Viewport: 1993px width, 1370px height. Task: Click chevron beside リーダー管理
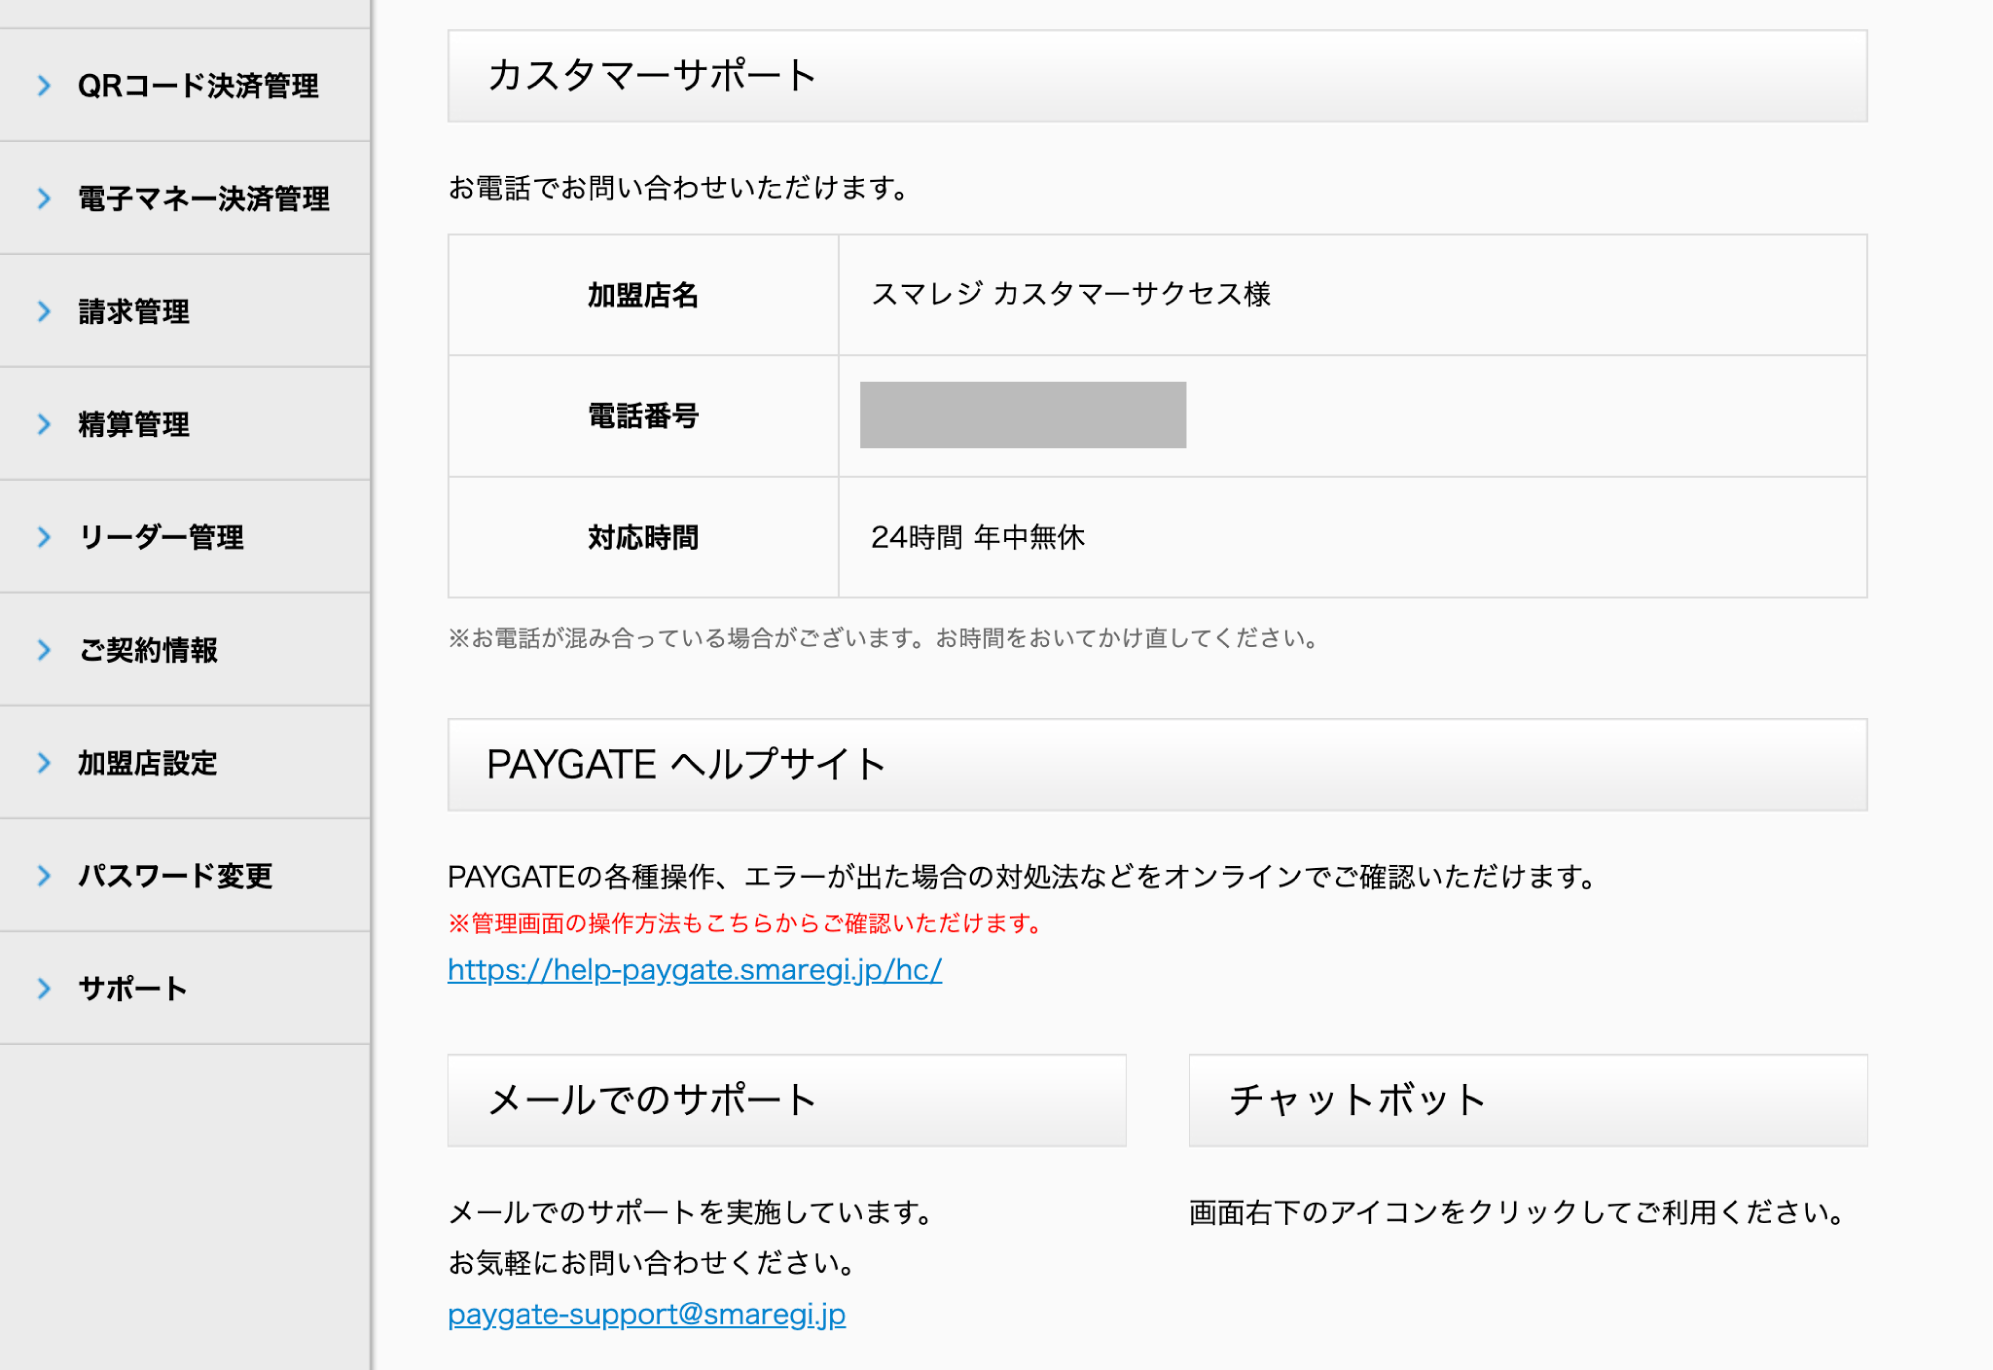tap(44, 537)
